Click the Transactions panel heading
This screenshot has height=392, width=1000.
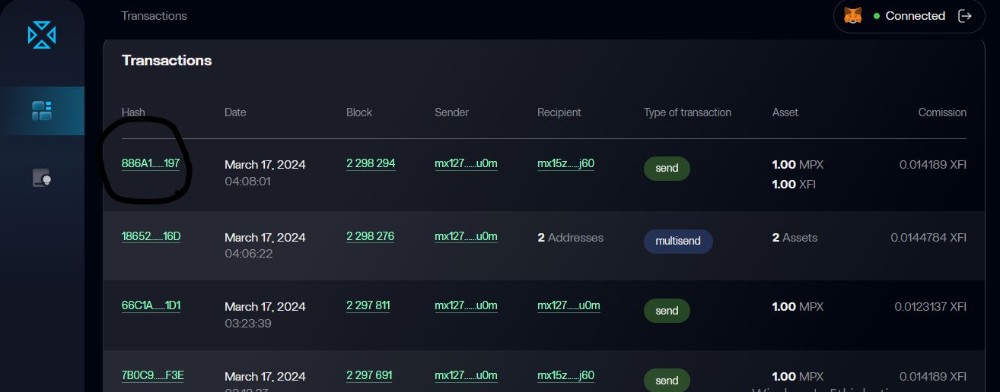pyautogui.click(x=166, y=61)
